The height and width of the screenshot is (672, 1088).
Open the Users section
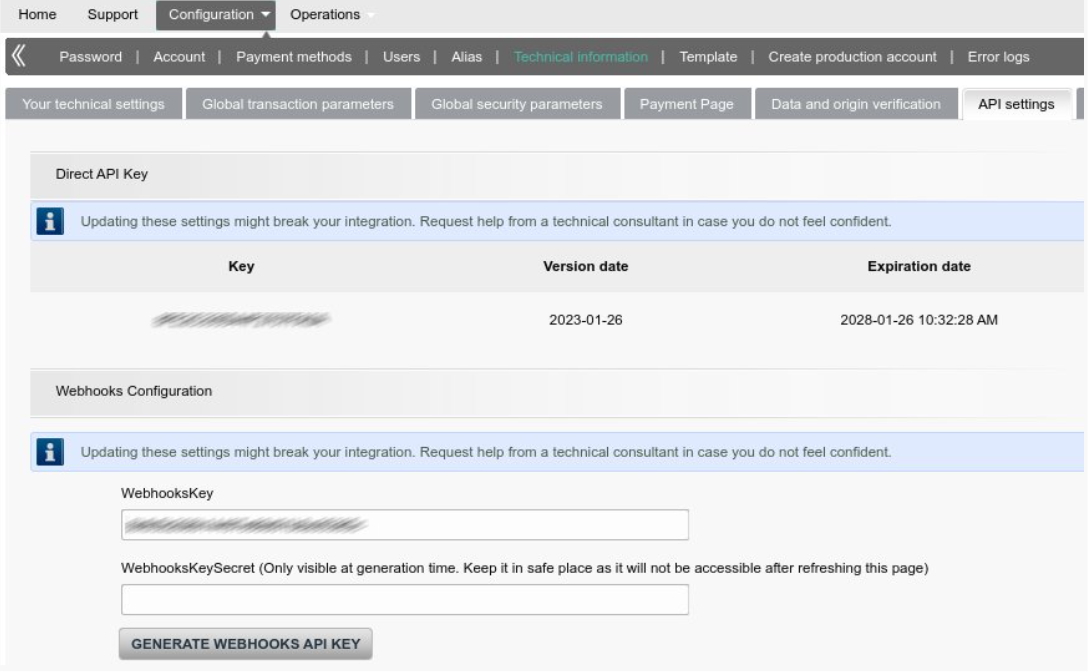(x=401, y=57)
